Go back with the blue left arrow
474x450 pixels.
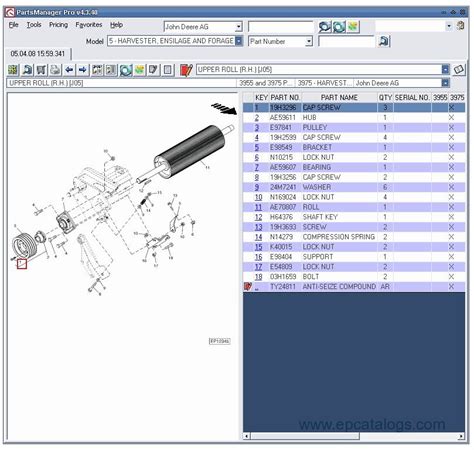(x=69, y=70)
